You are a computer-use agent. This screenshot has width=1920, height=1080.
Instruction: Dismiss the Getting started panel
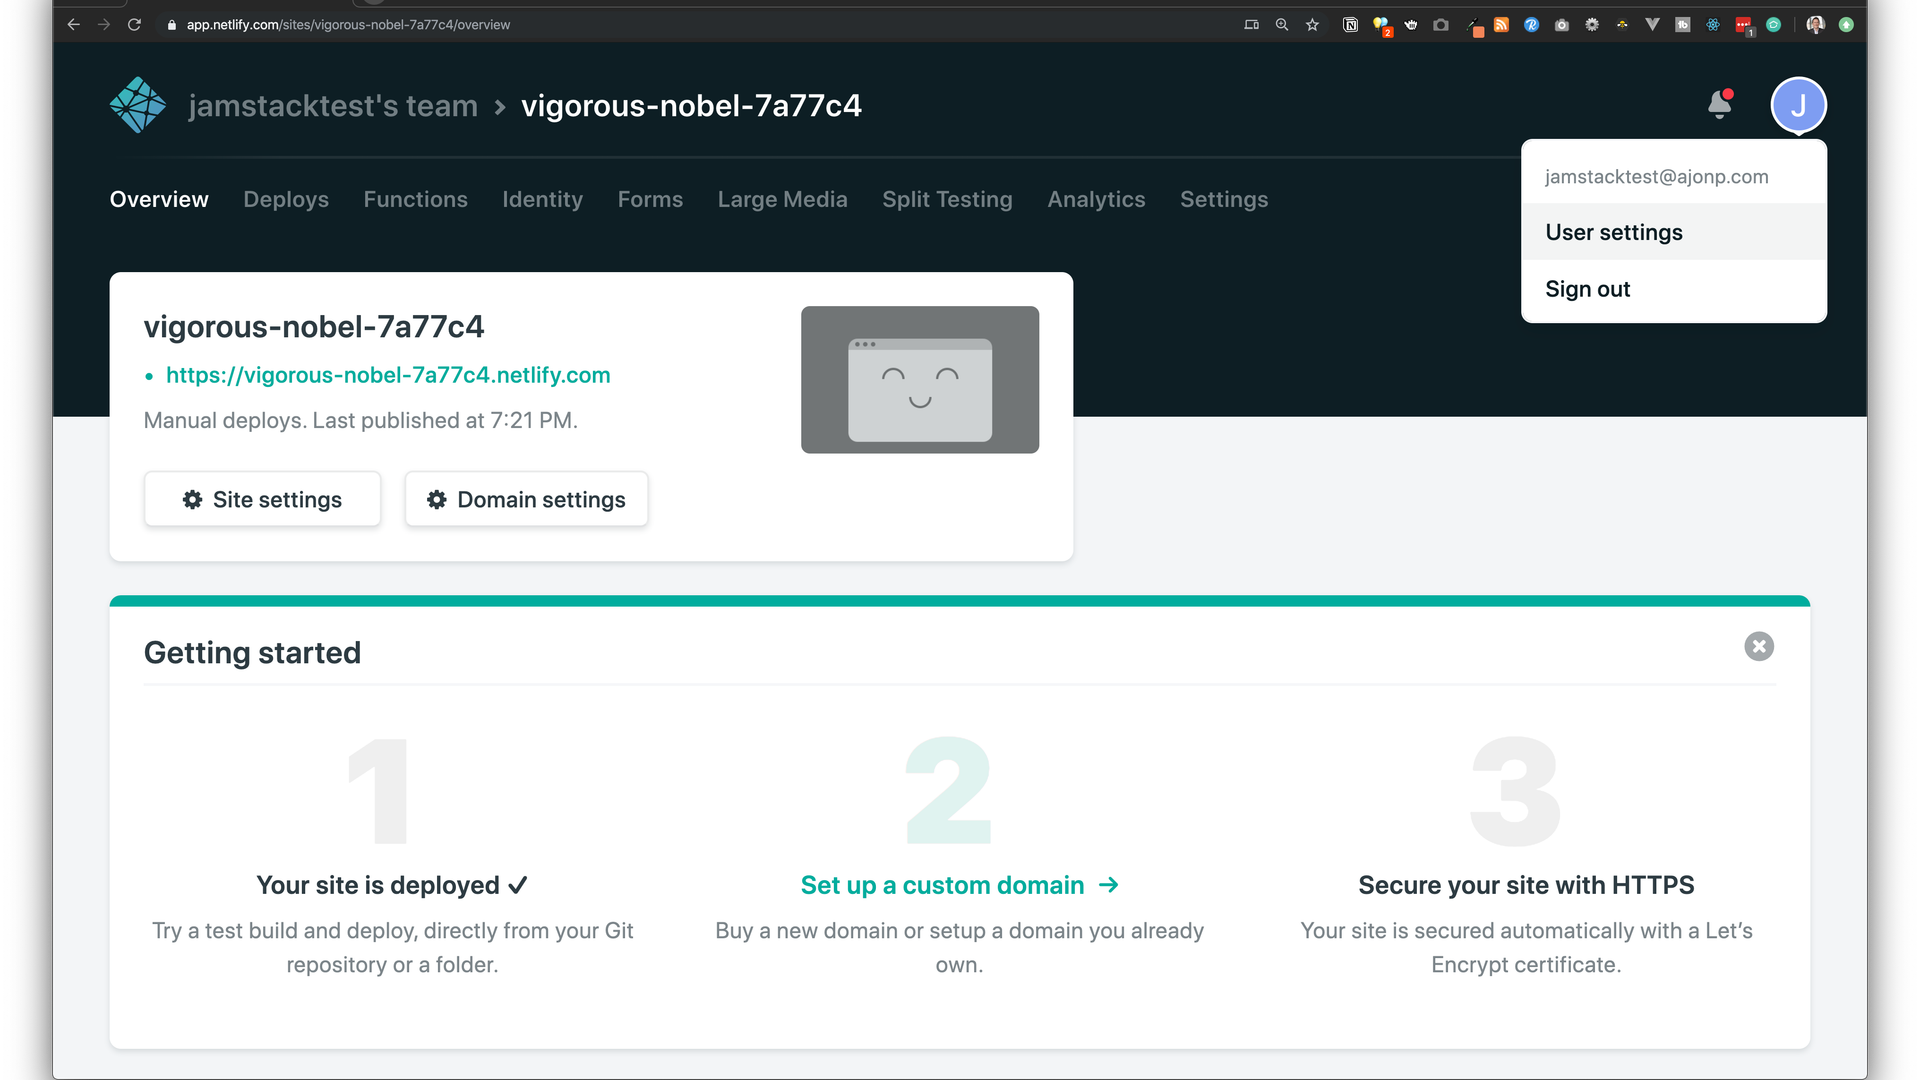click(1759, 646)
